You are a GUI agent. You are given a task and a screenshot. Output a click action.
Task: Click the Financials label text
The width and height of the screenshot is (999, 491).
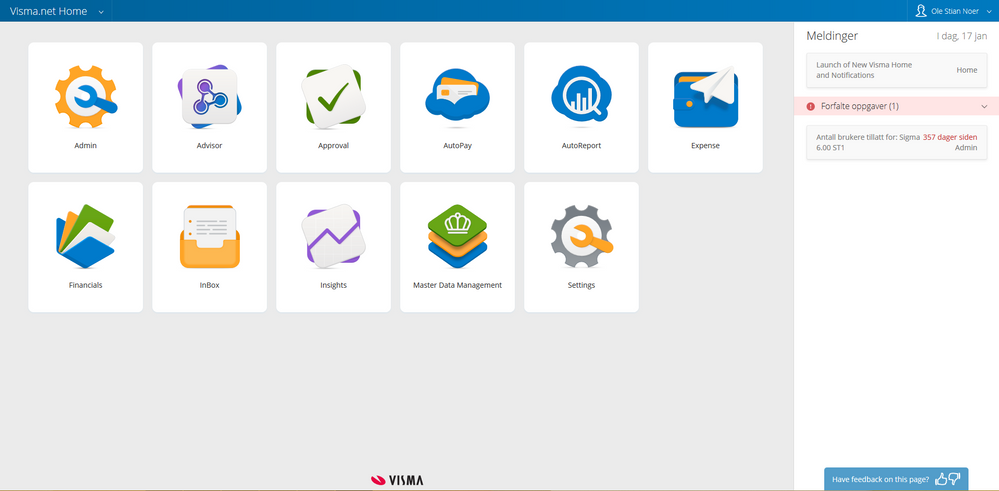pos(85,285)
